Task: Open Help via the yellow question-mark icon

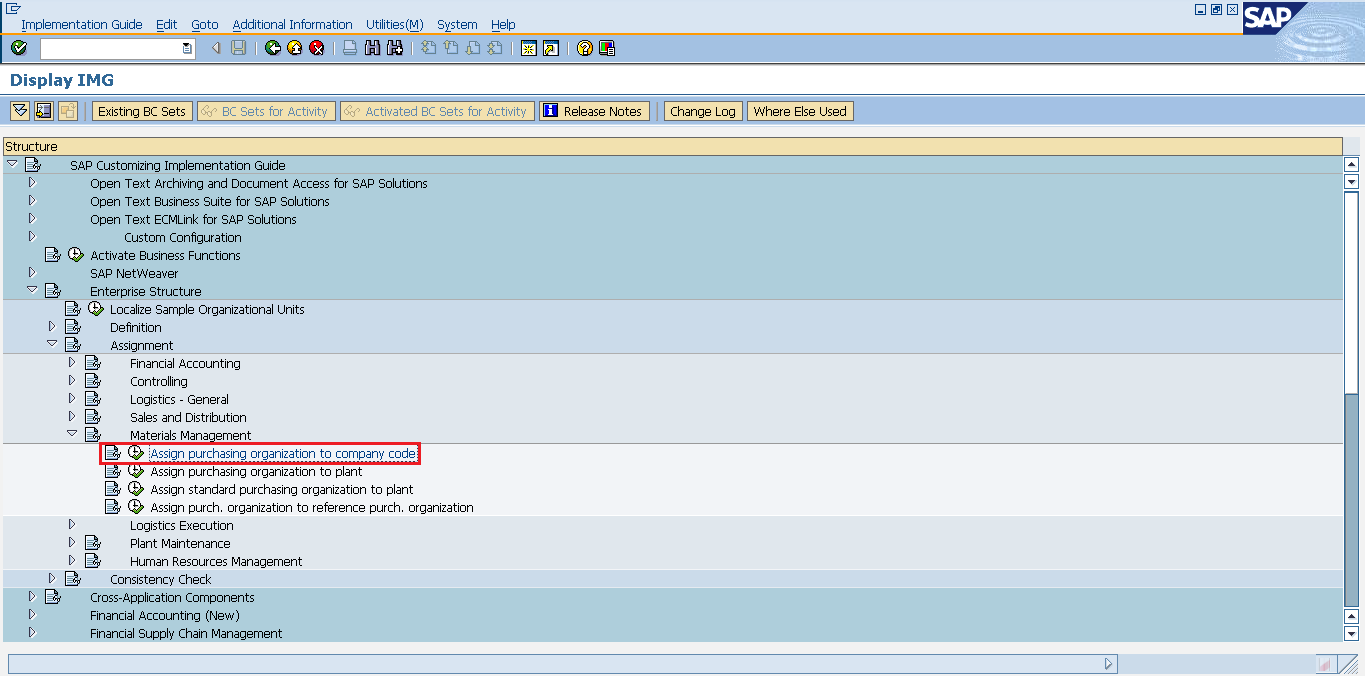Action: tap(585, 48)
